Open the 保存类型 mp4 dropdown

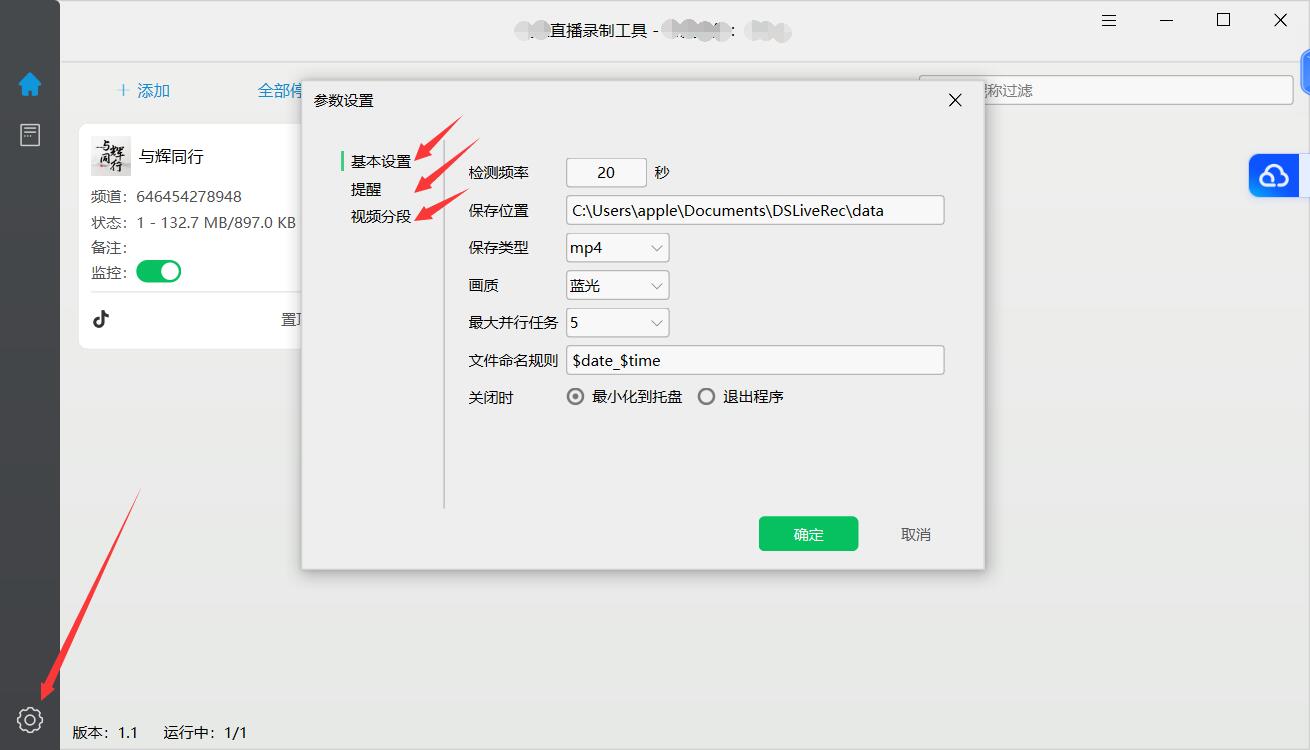[x=618, y=248]
